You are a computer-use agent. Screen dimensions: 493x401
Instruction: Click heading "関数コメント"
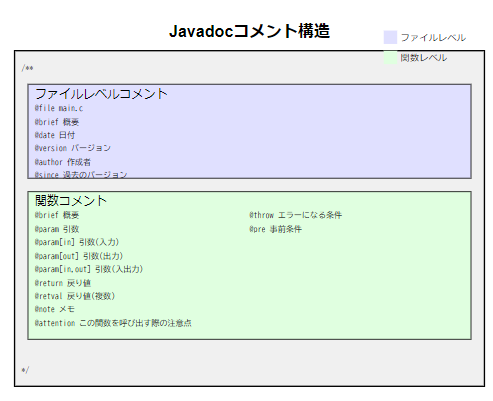(x=71, y=201)
